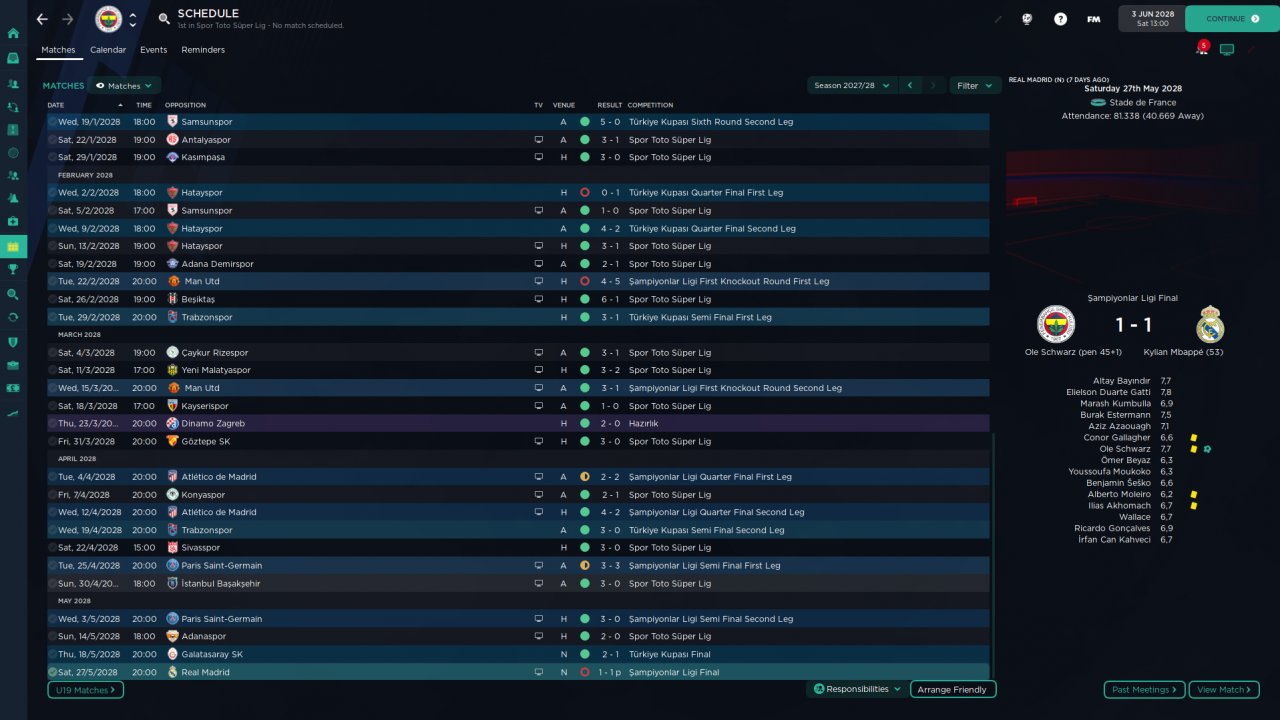Open the Scouting magnifier icon in the sidebar
The image size is (1280, 720).
tap(13, 295)
